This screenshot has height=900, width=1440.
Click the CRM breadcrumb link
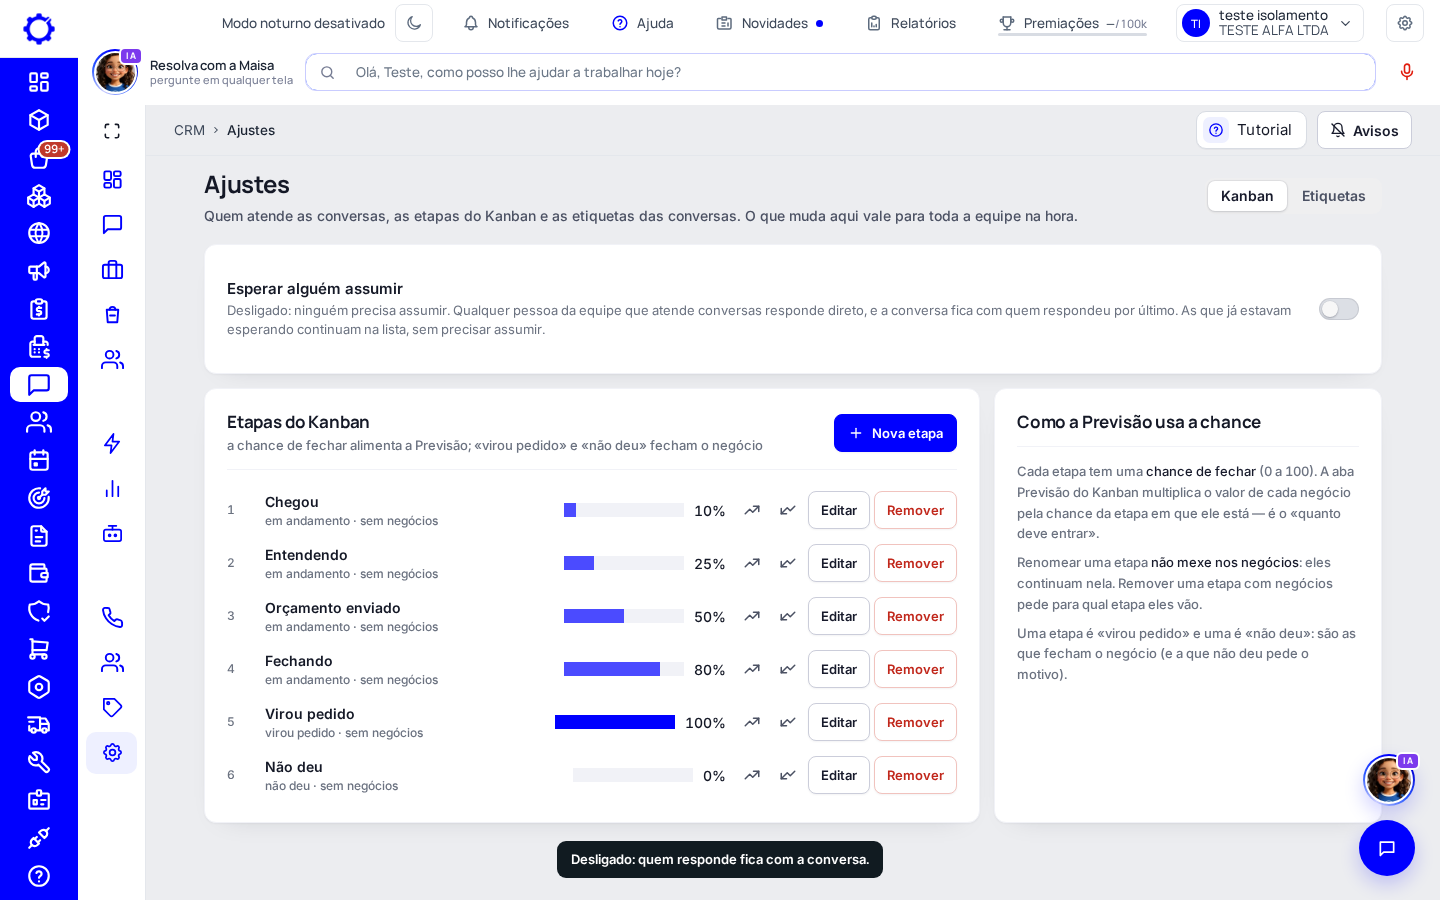(x=189, y=130)
